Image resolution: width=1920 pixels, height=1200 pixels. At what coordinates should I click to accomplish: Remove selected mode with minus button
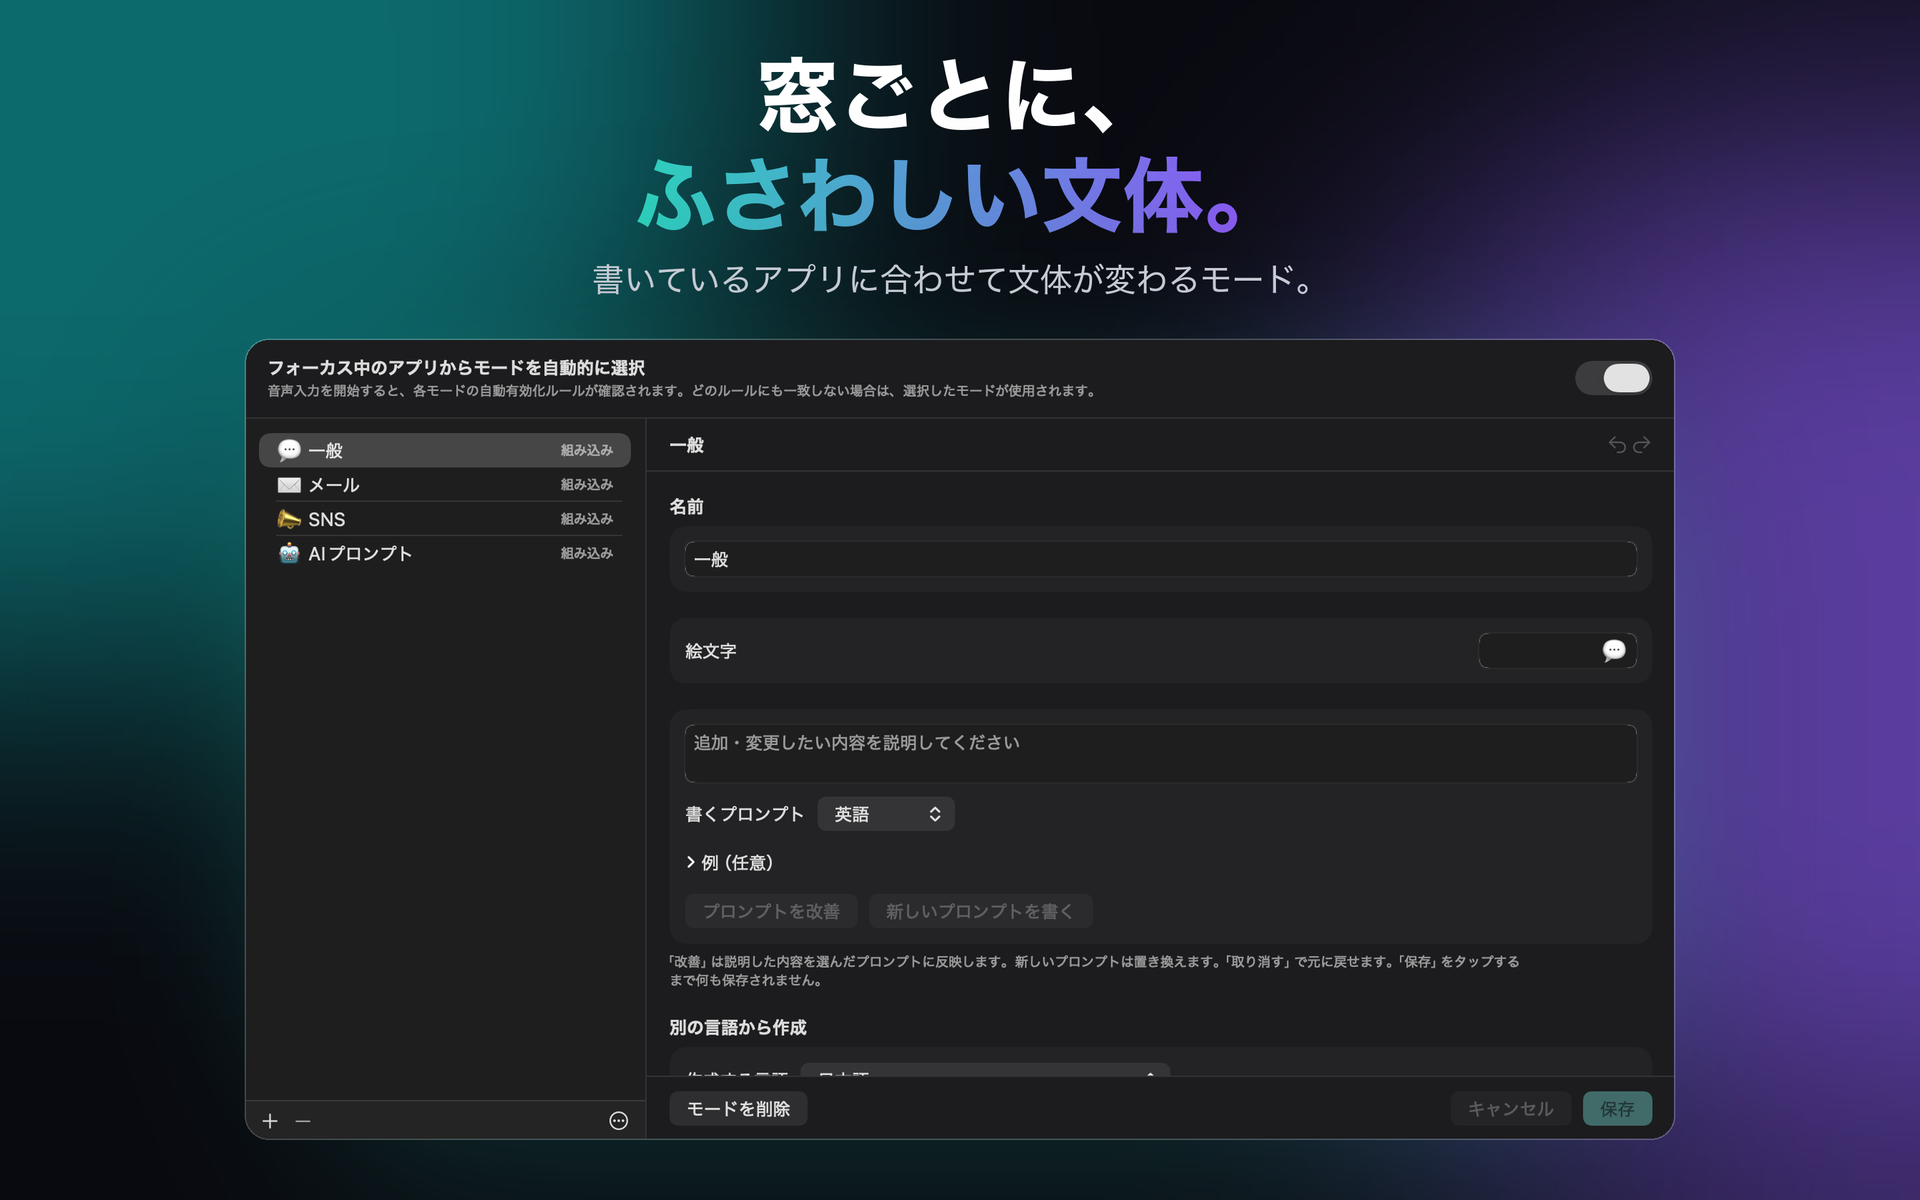click(x=303, y=1121)
